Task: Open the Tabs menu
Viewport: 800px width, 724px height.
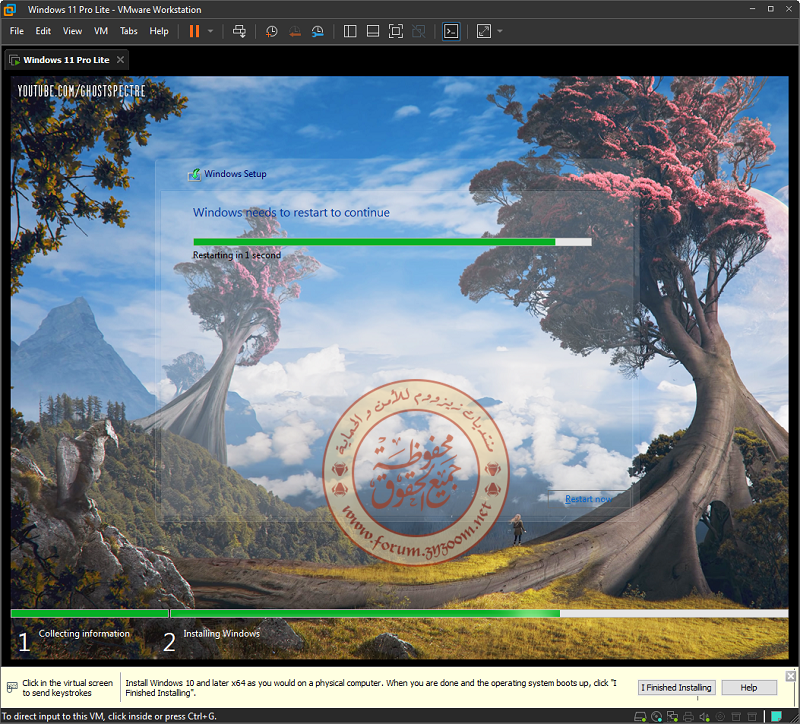Action: (x=129, y=31)
